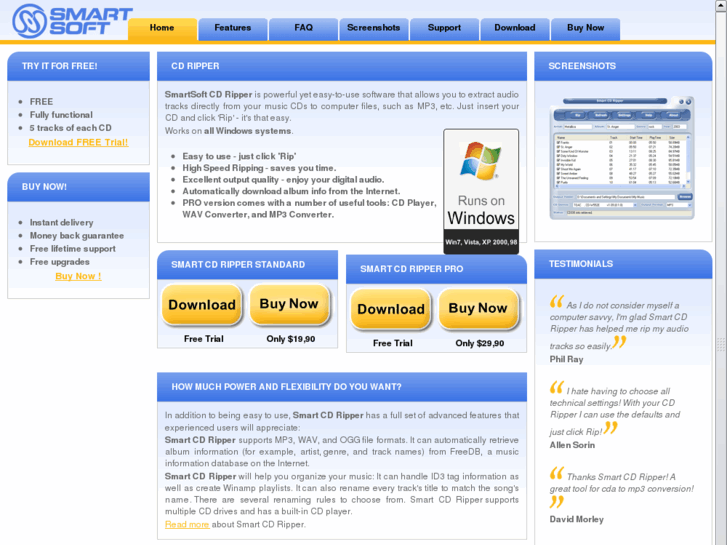This screenshot has width=727, height=545.
Task: Click 'Easy to use - just click Rip' bullet
Action: (239, 156)
